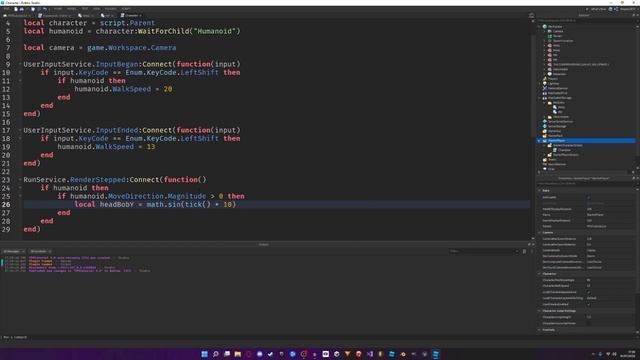The height and width of the screenshot is (360, 640).
Task: Open the HOME ribbon tab
Action: 58,9
